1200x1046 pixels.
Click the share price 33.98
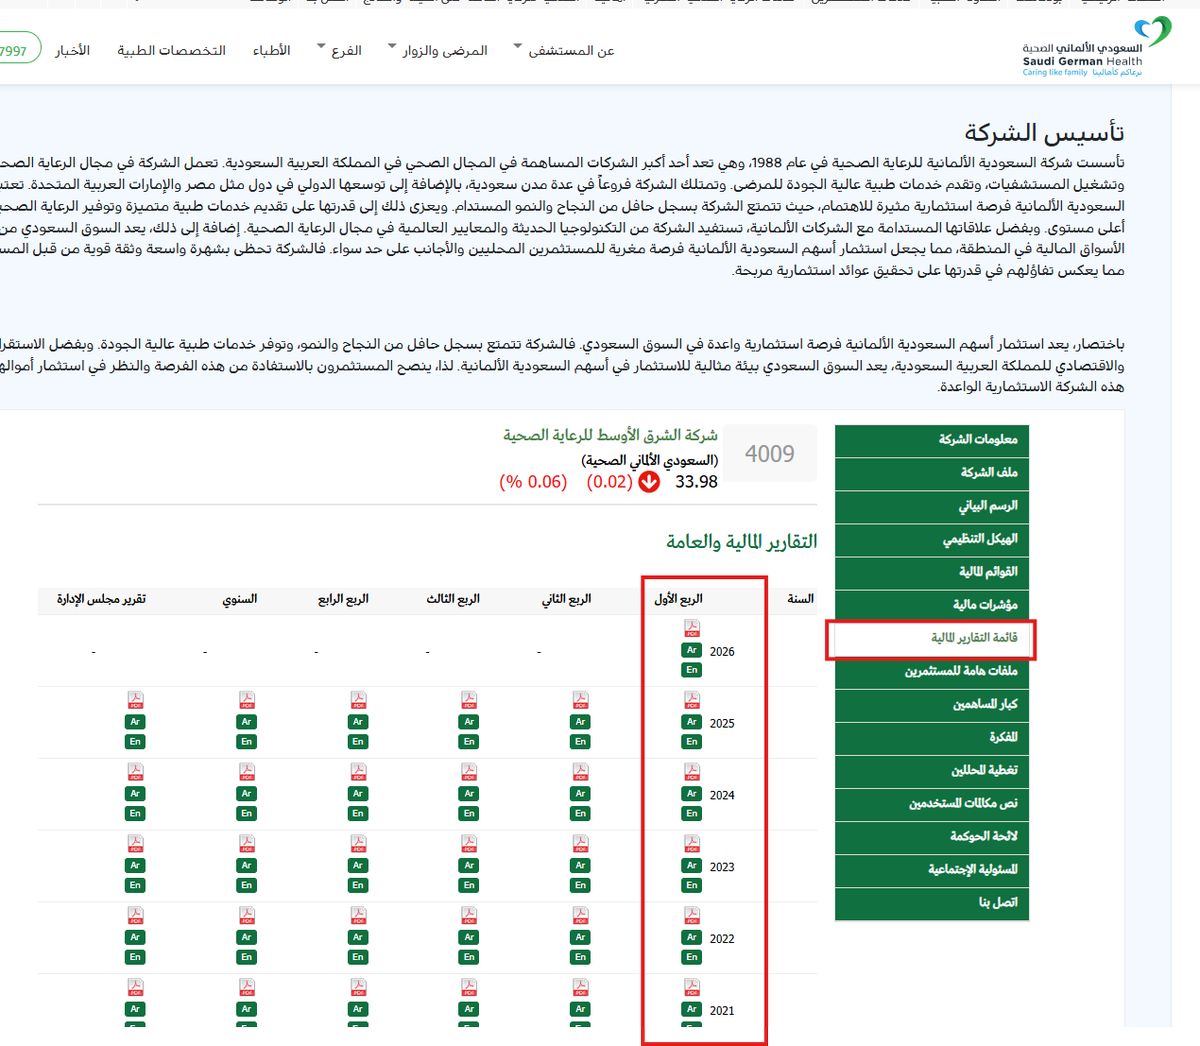(696, 482)
